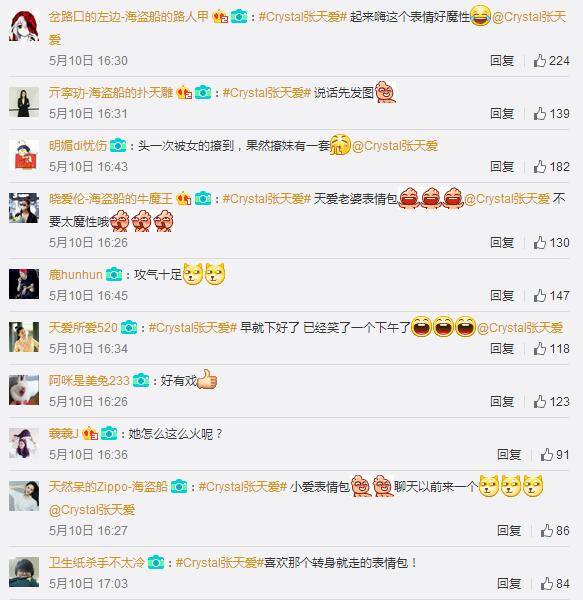The width and height of the screenshot is (583, 600).
Task: Click thumbs-up icon on the 84-likes comment
Action: click(546, 584)
